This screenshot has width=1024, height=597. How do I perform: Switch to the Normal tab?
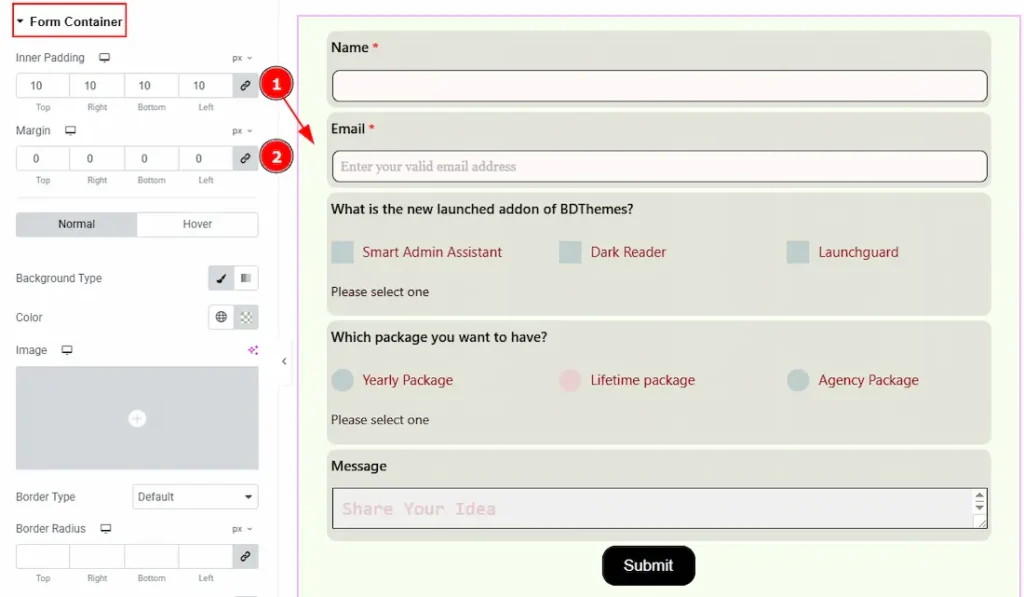click(77, 224)
